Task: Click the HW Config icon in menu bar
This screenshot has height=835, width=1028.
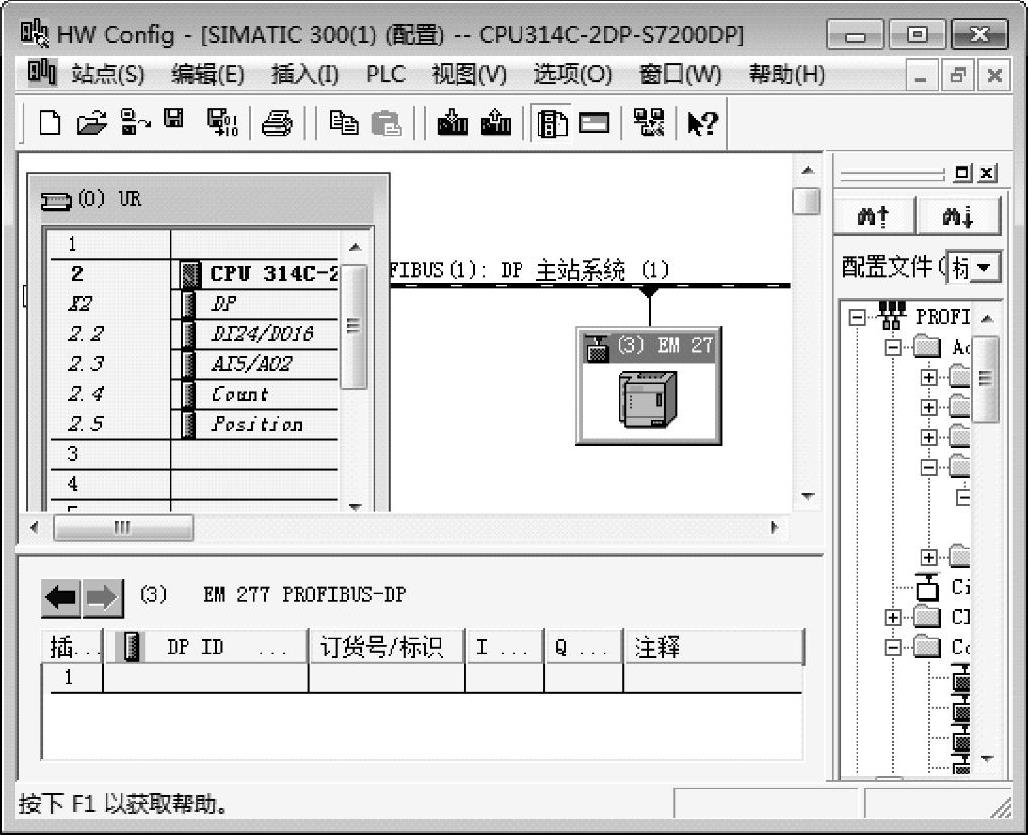Action: click(41, 73)
